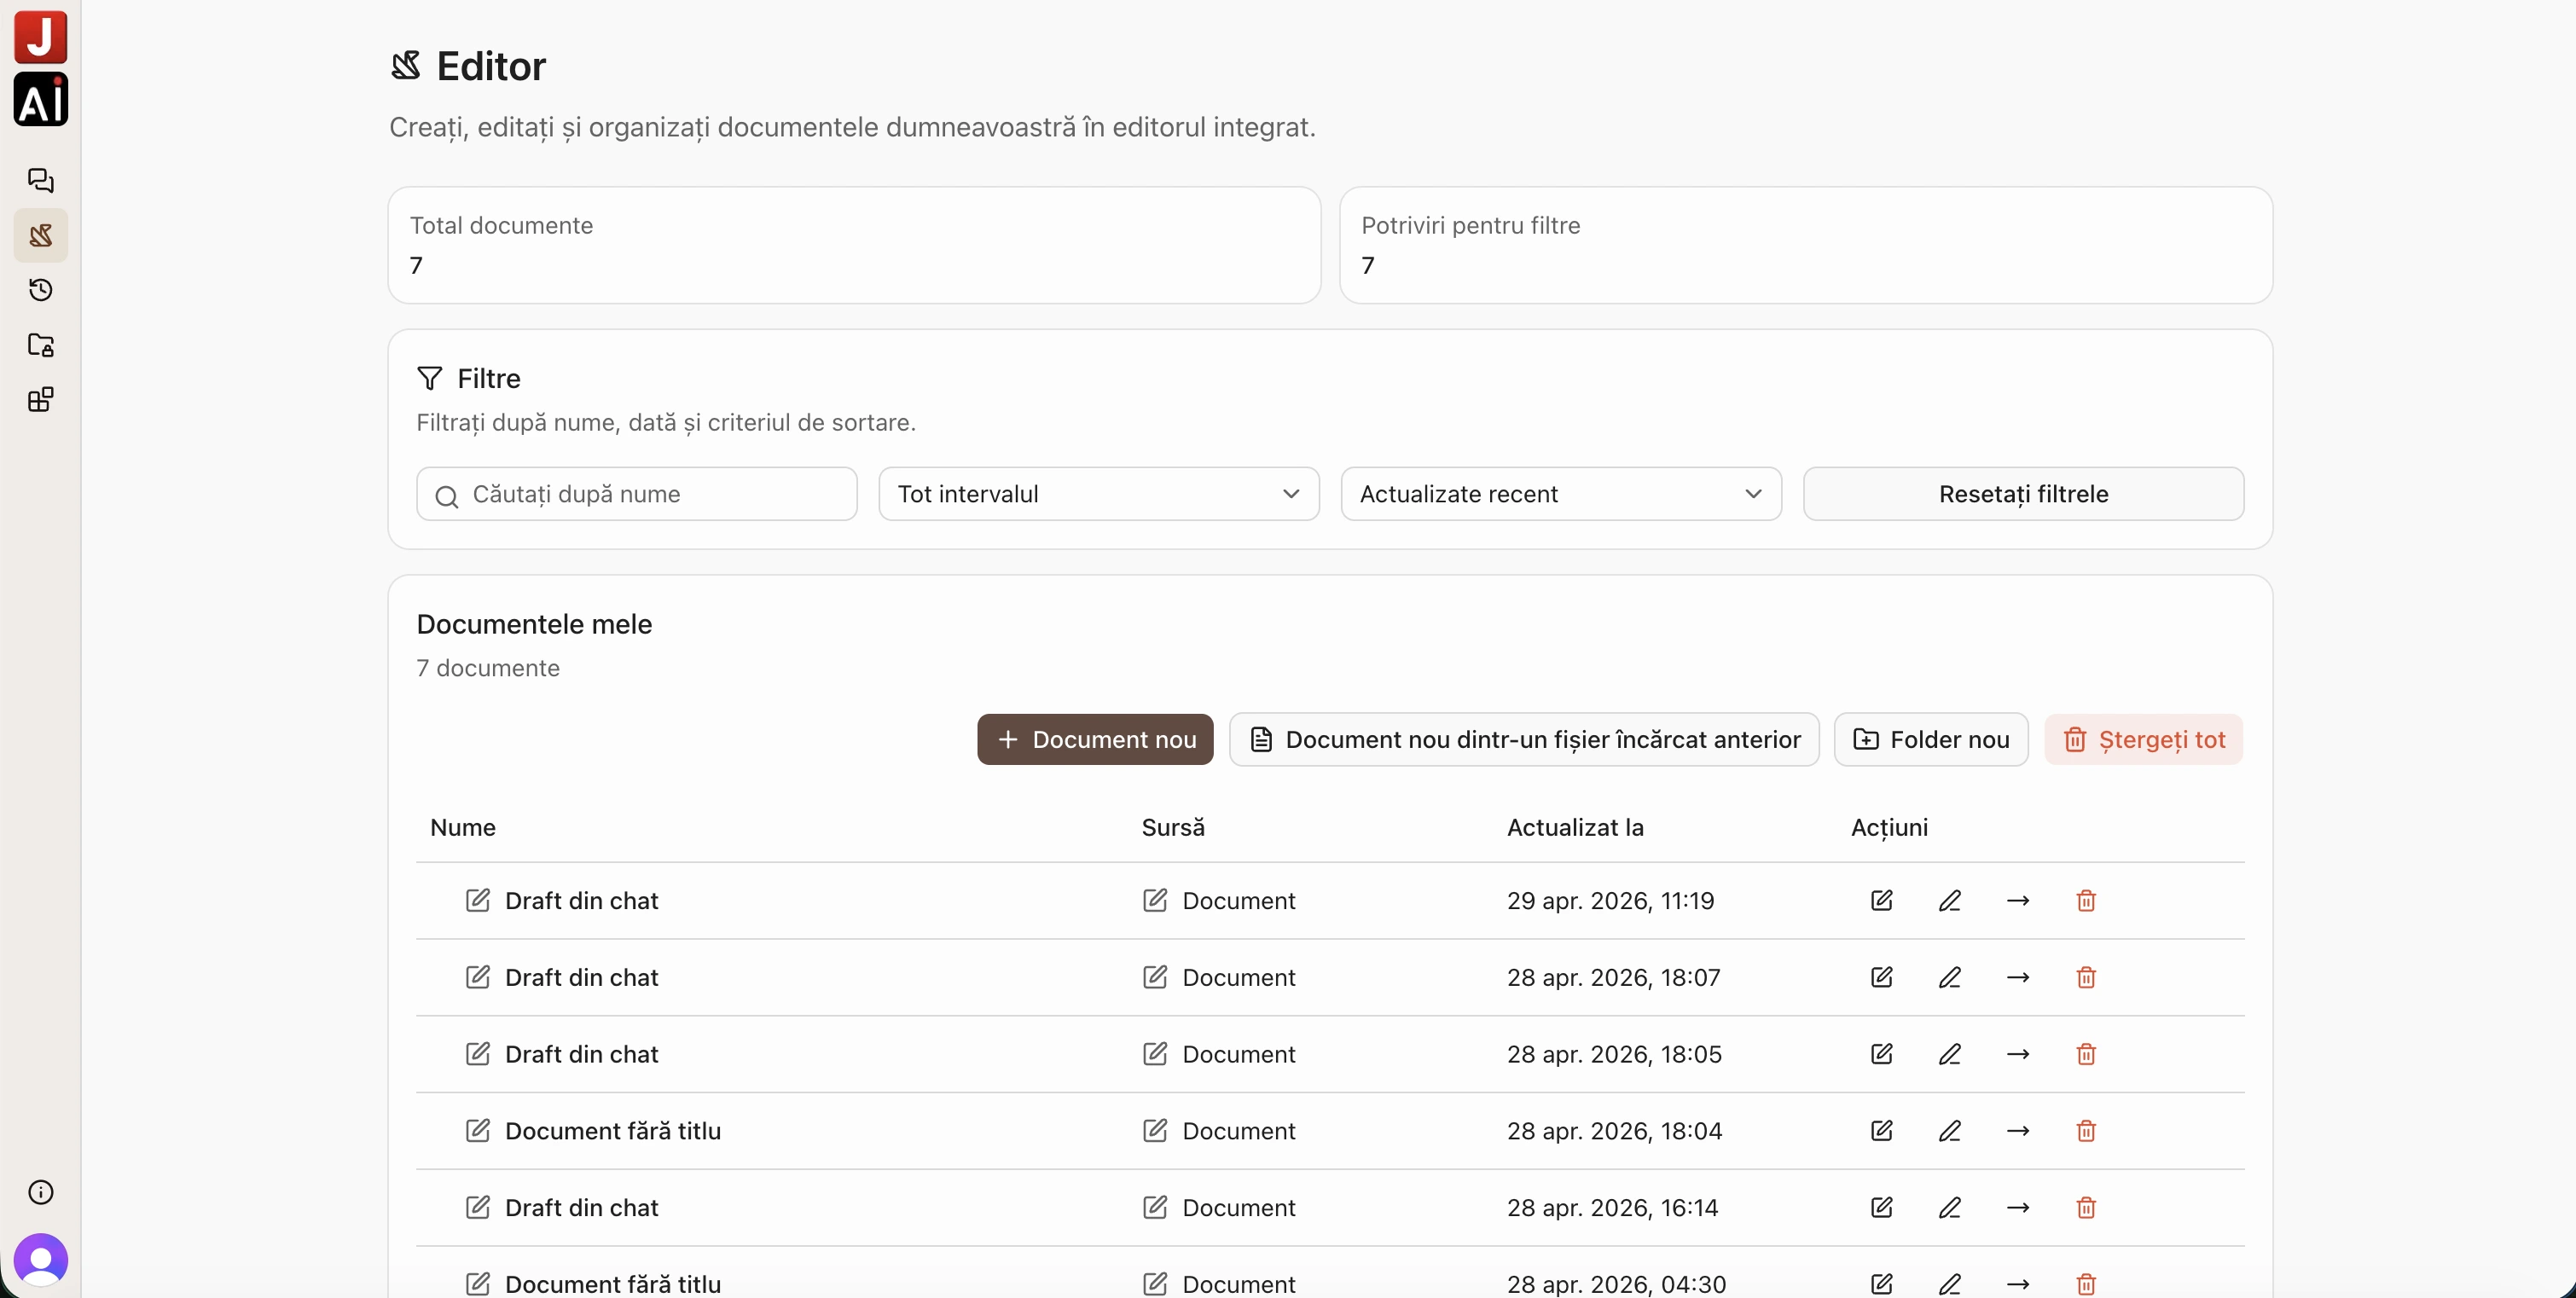Click the date 28 apr. 2026, 18:07
Image resolution: width=2576 pixels, height=1298 pixels.
pyautogui.click(x=1613, y=977)
